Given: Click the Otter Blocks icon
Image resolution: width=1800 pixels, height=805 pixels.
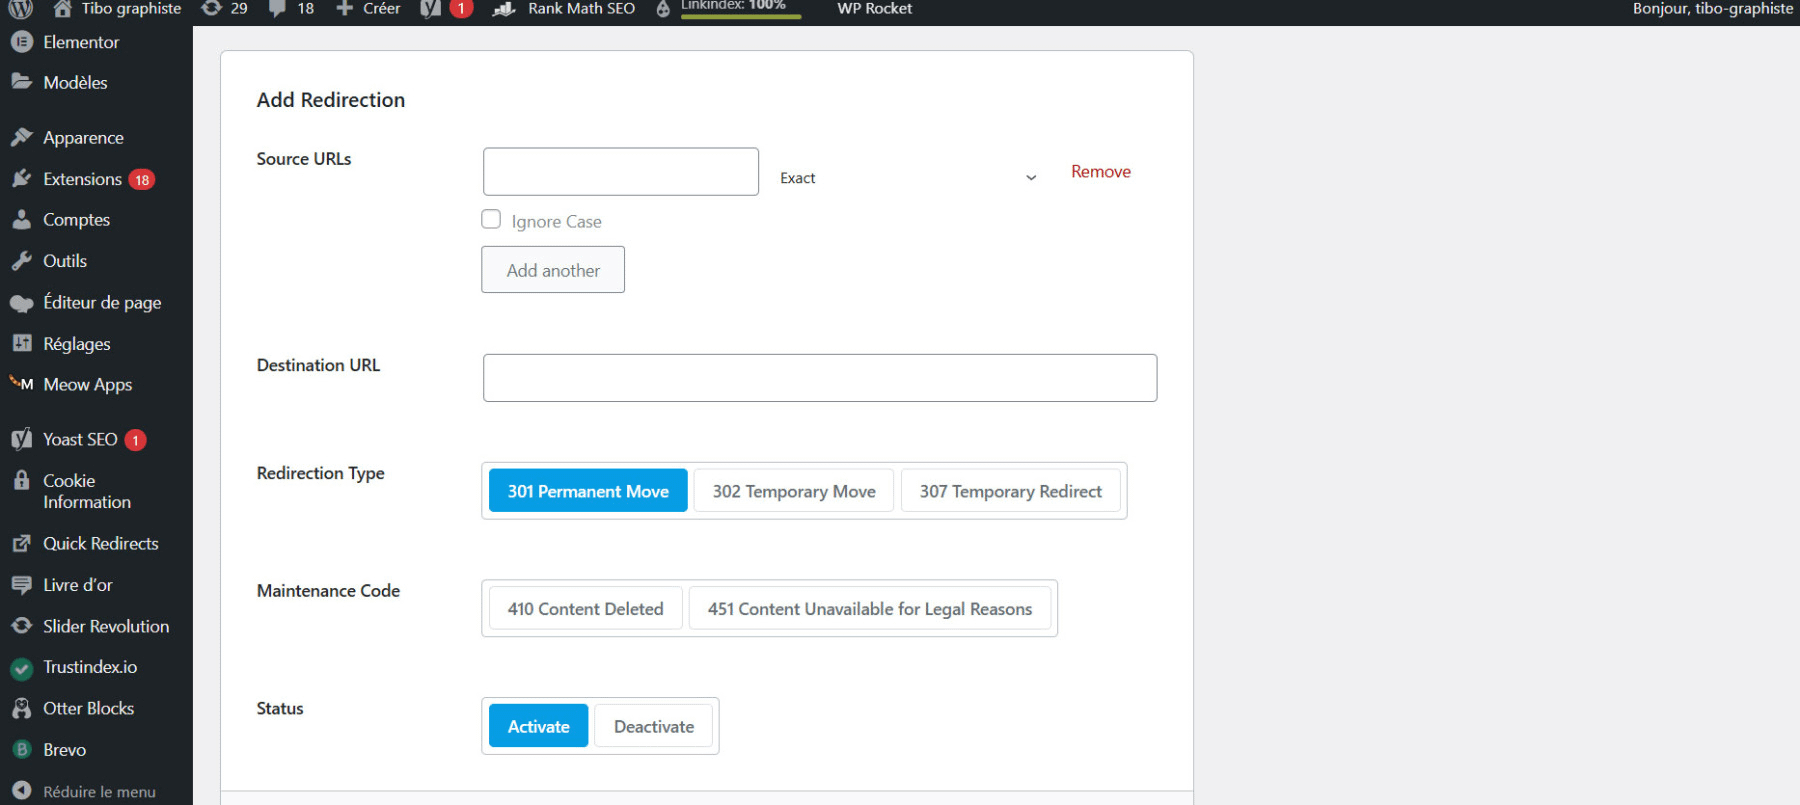Looking at the screenshot, I should click(22, 708).
